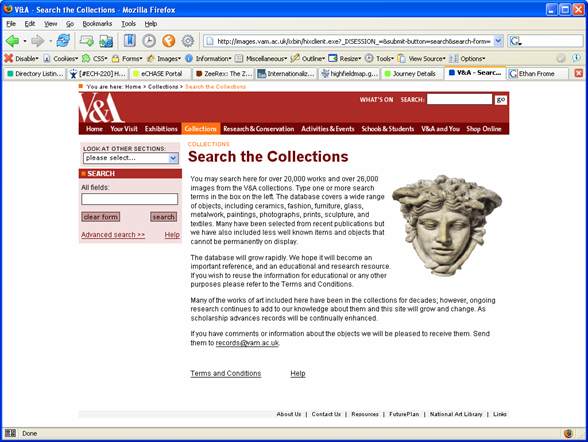
Task: Click the Medusa head sculpture image
Action: tap(447, 225)
